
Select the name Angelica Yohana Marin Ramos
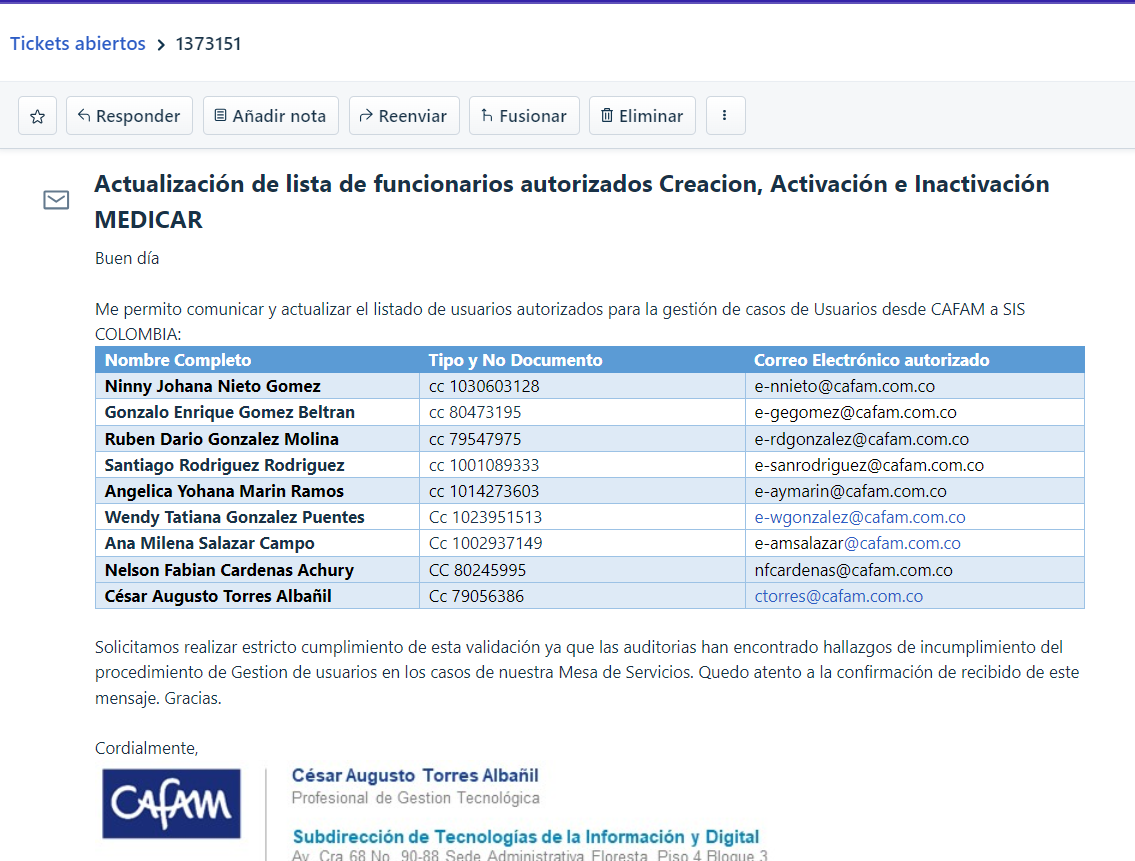pyautogui.click(x=224, y=491)
